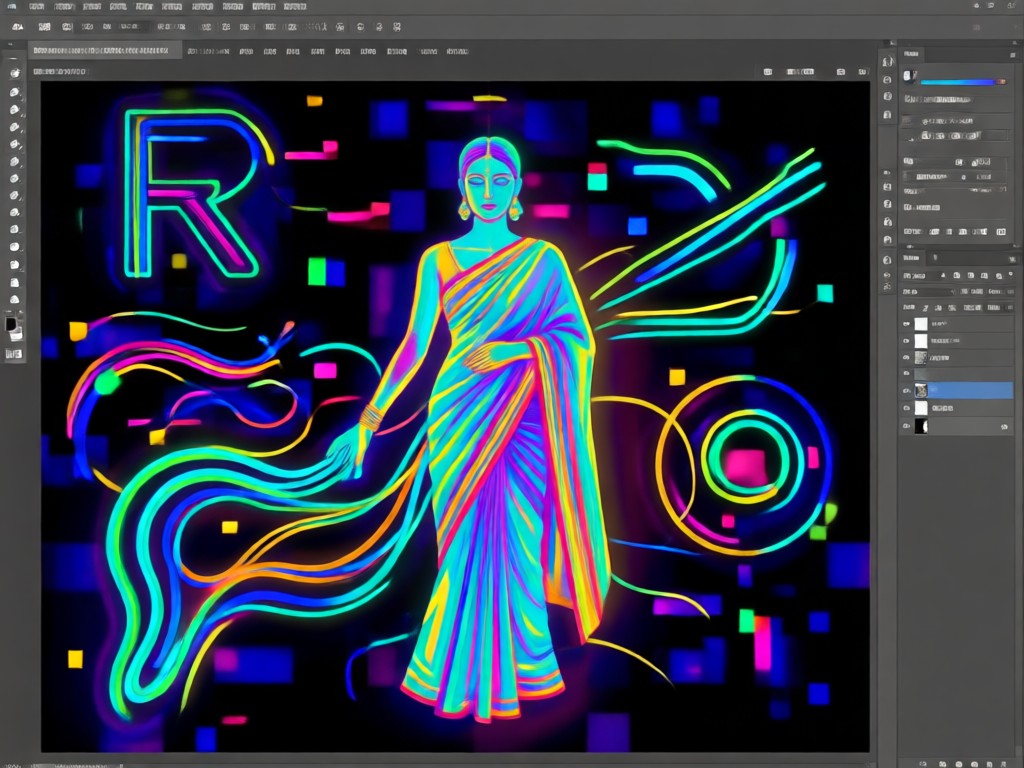Click the leftmost app icon in the menu bar

[12, 7]
